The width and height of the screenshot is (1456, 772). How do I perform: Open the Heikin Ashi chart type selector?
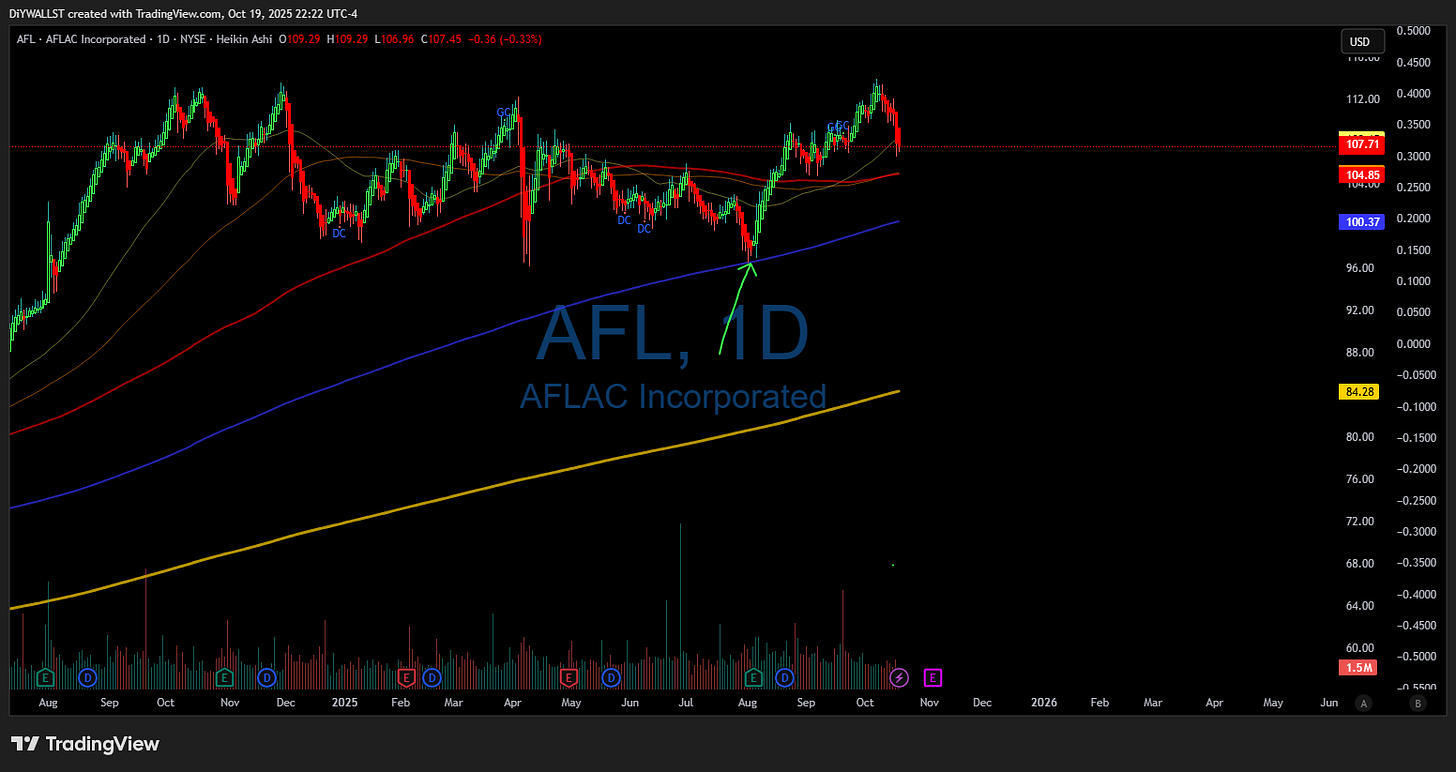coord(244,39)
